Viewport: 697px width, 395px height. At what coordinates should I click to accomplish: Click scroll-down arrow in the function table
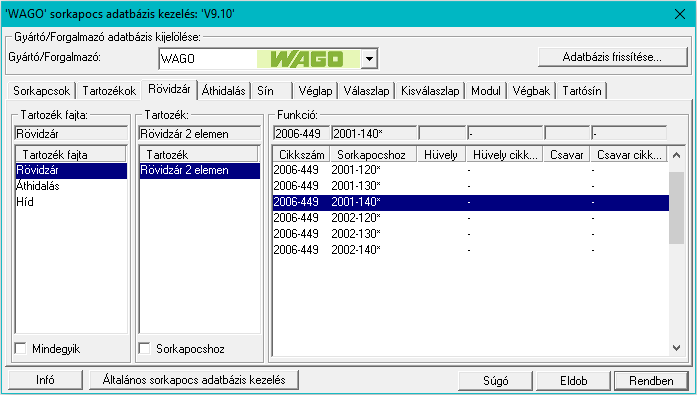coord(676,348)
